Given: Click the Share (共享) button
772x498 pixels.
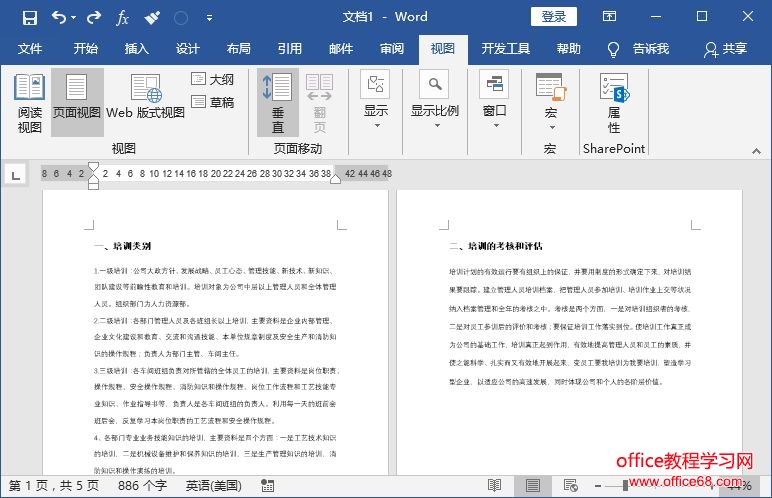Looking at the screenshot, I should 725,49.
